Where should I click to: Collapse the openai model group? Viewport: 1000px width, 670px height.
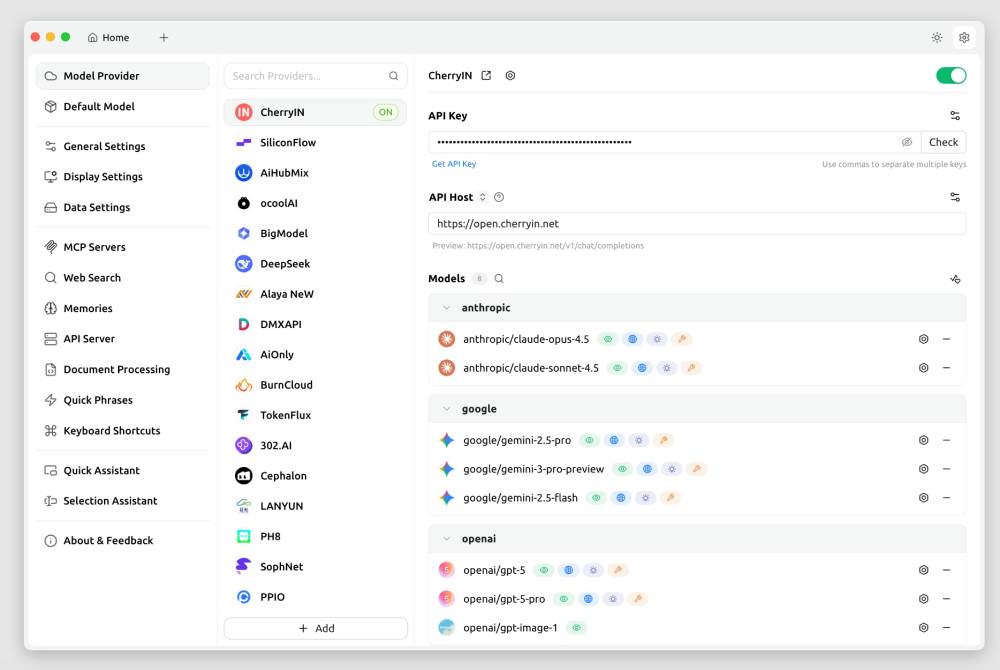pyautogui.click(x=447, y=539)
